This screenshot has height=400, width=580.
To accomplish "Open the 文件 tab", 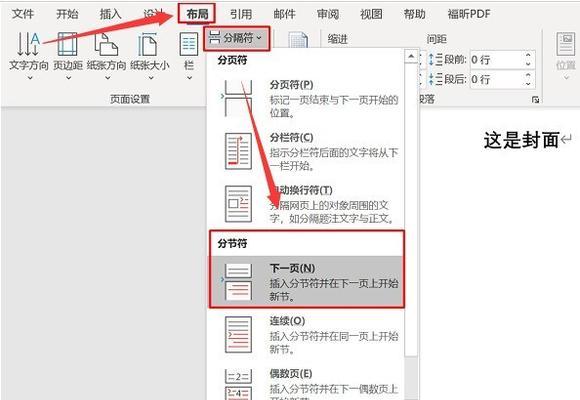I will coord(23,14).
